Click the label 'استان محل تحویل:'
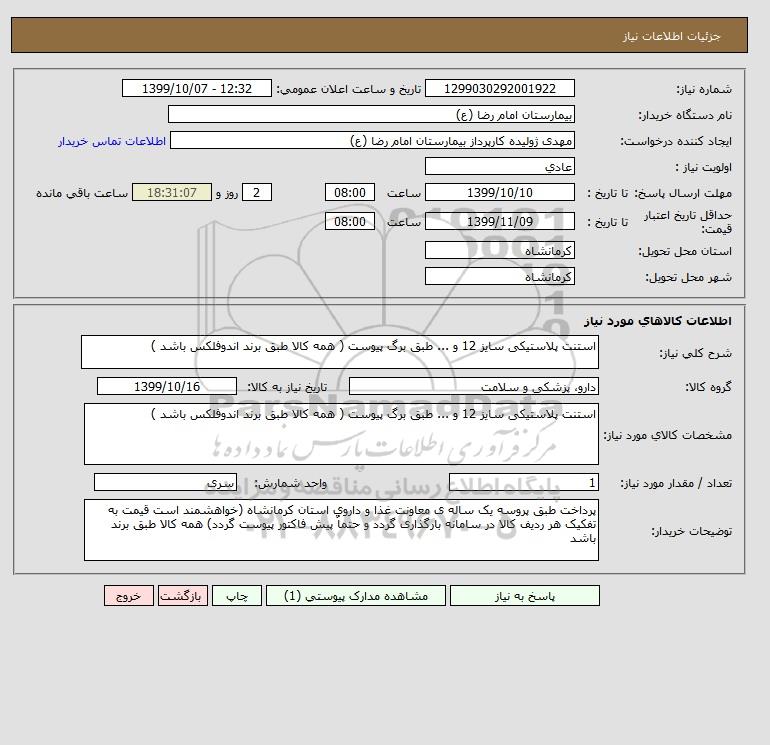The width and height of the screenshot is (770, 745). pyautogui.click(x=685, y=251)
